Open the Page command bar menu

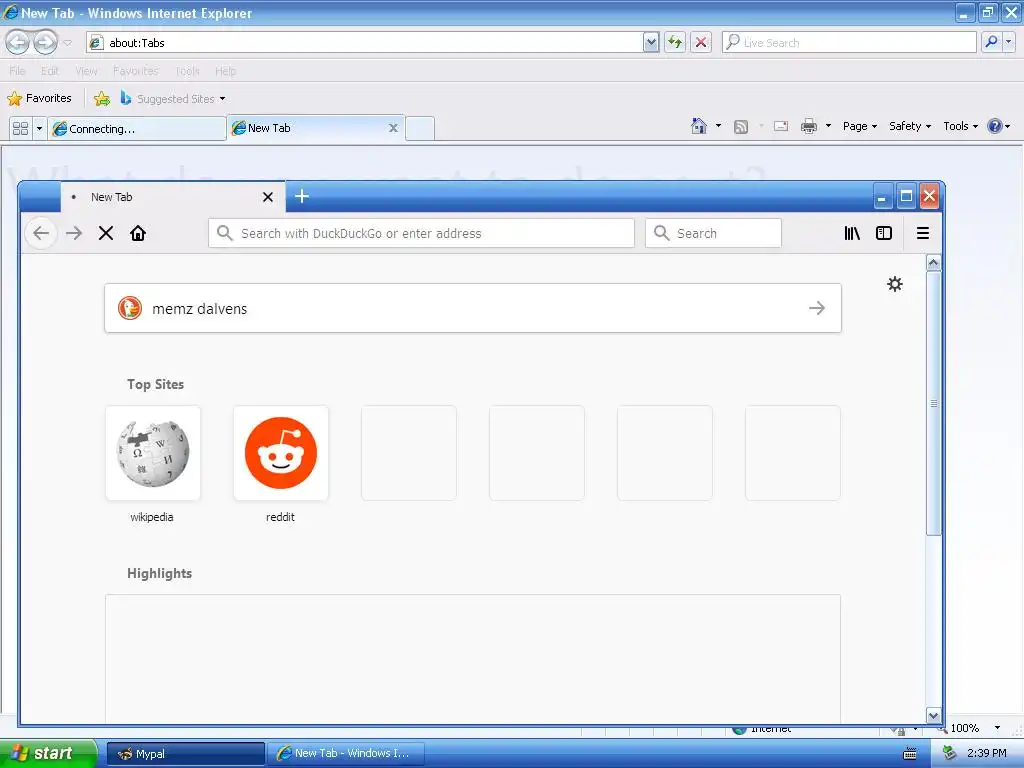pyautogui.click(x=859, y=126)
